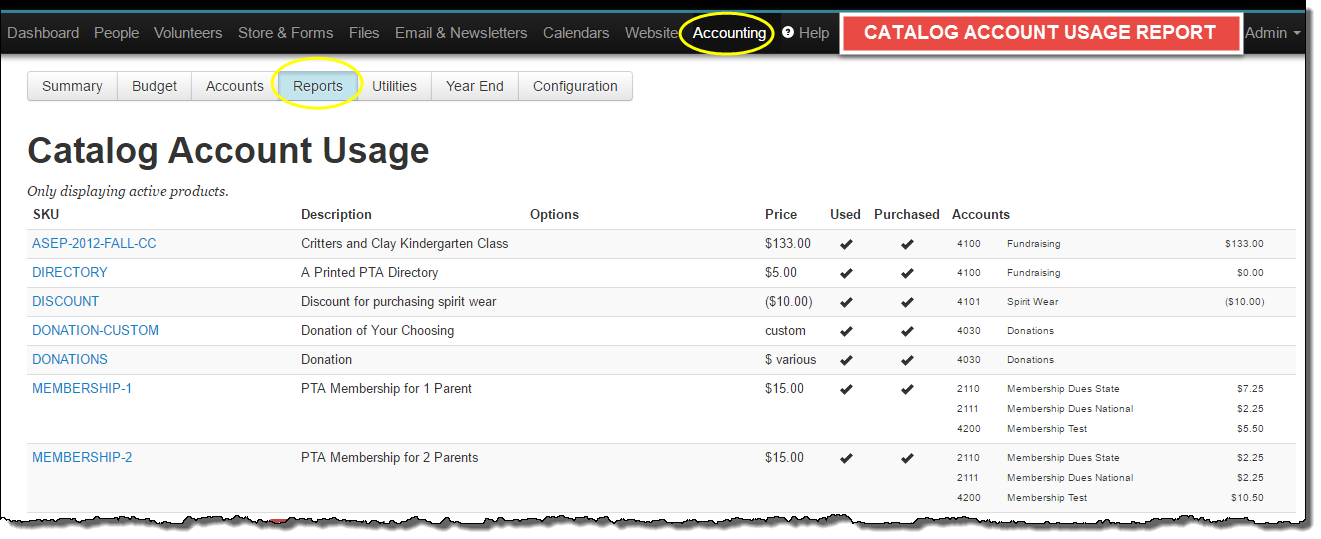Open the DIRECTORY SKU link

click(70, 272)
